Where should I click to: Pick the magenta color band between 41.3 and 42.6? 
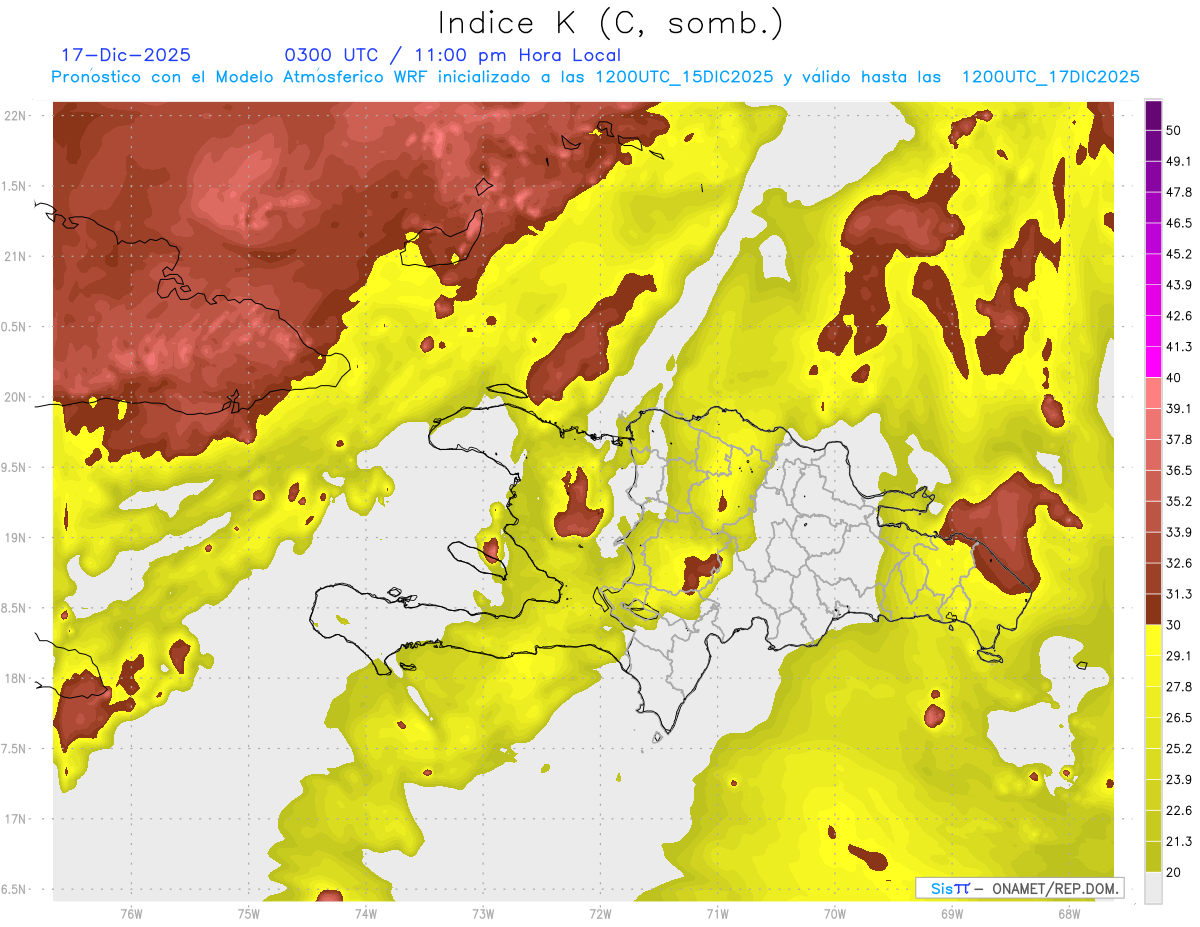click(1153, 331)
